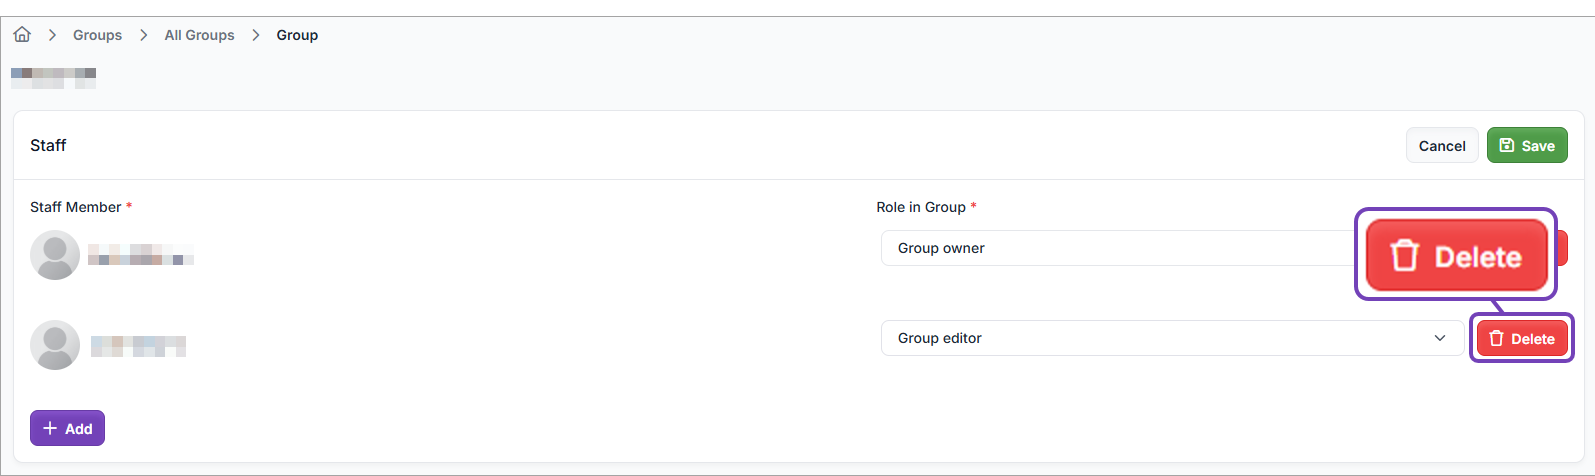Click the floppy disk icon on Save

coord(1507,146)
